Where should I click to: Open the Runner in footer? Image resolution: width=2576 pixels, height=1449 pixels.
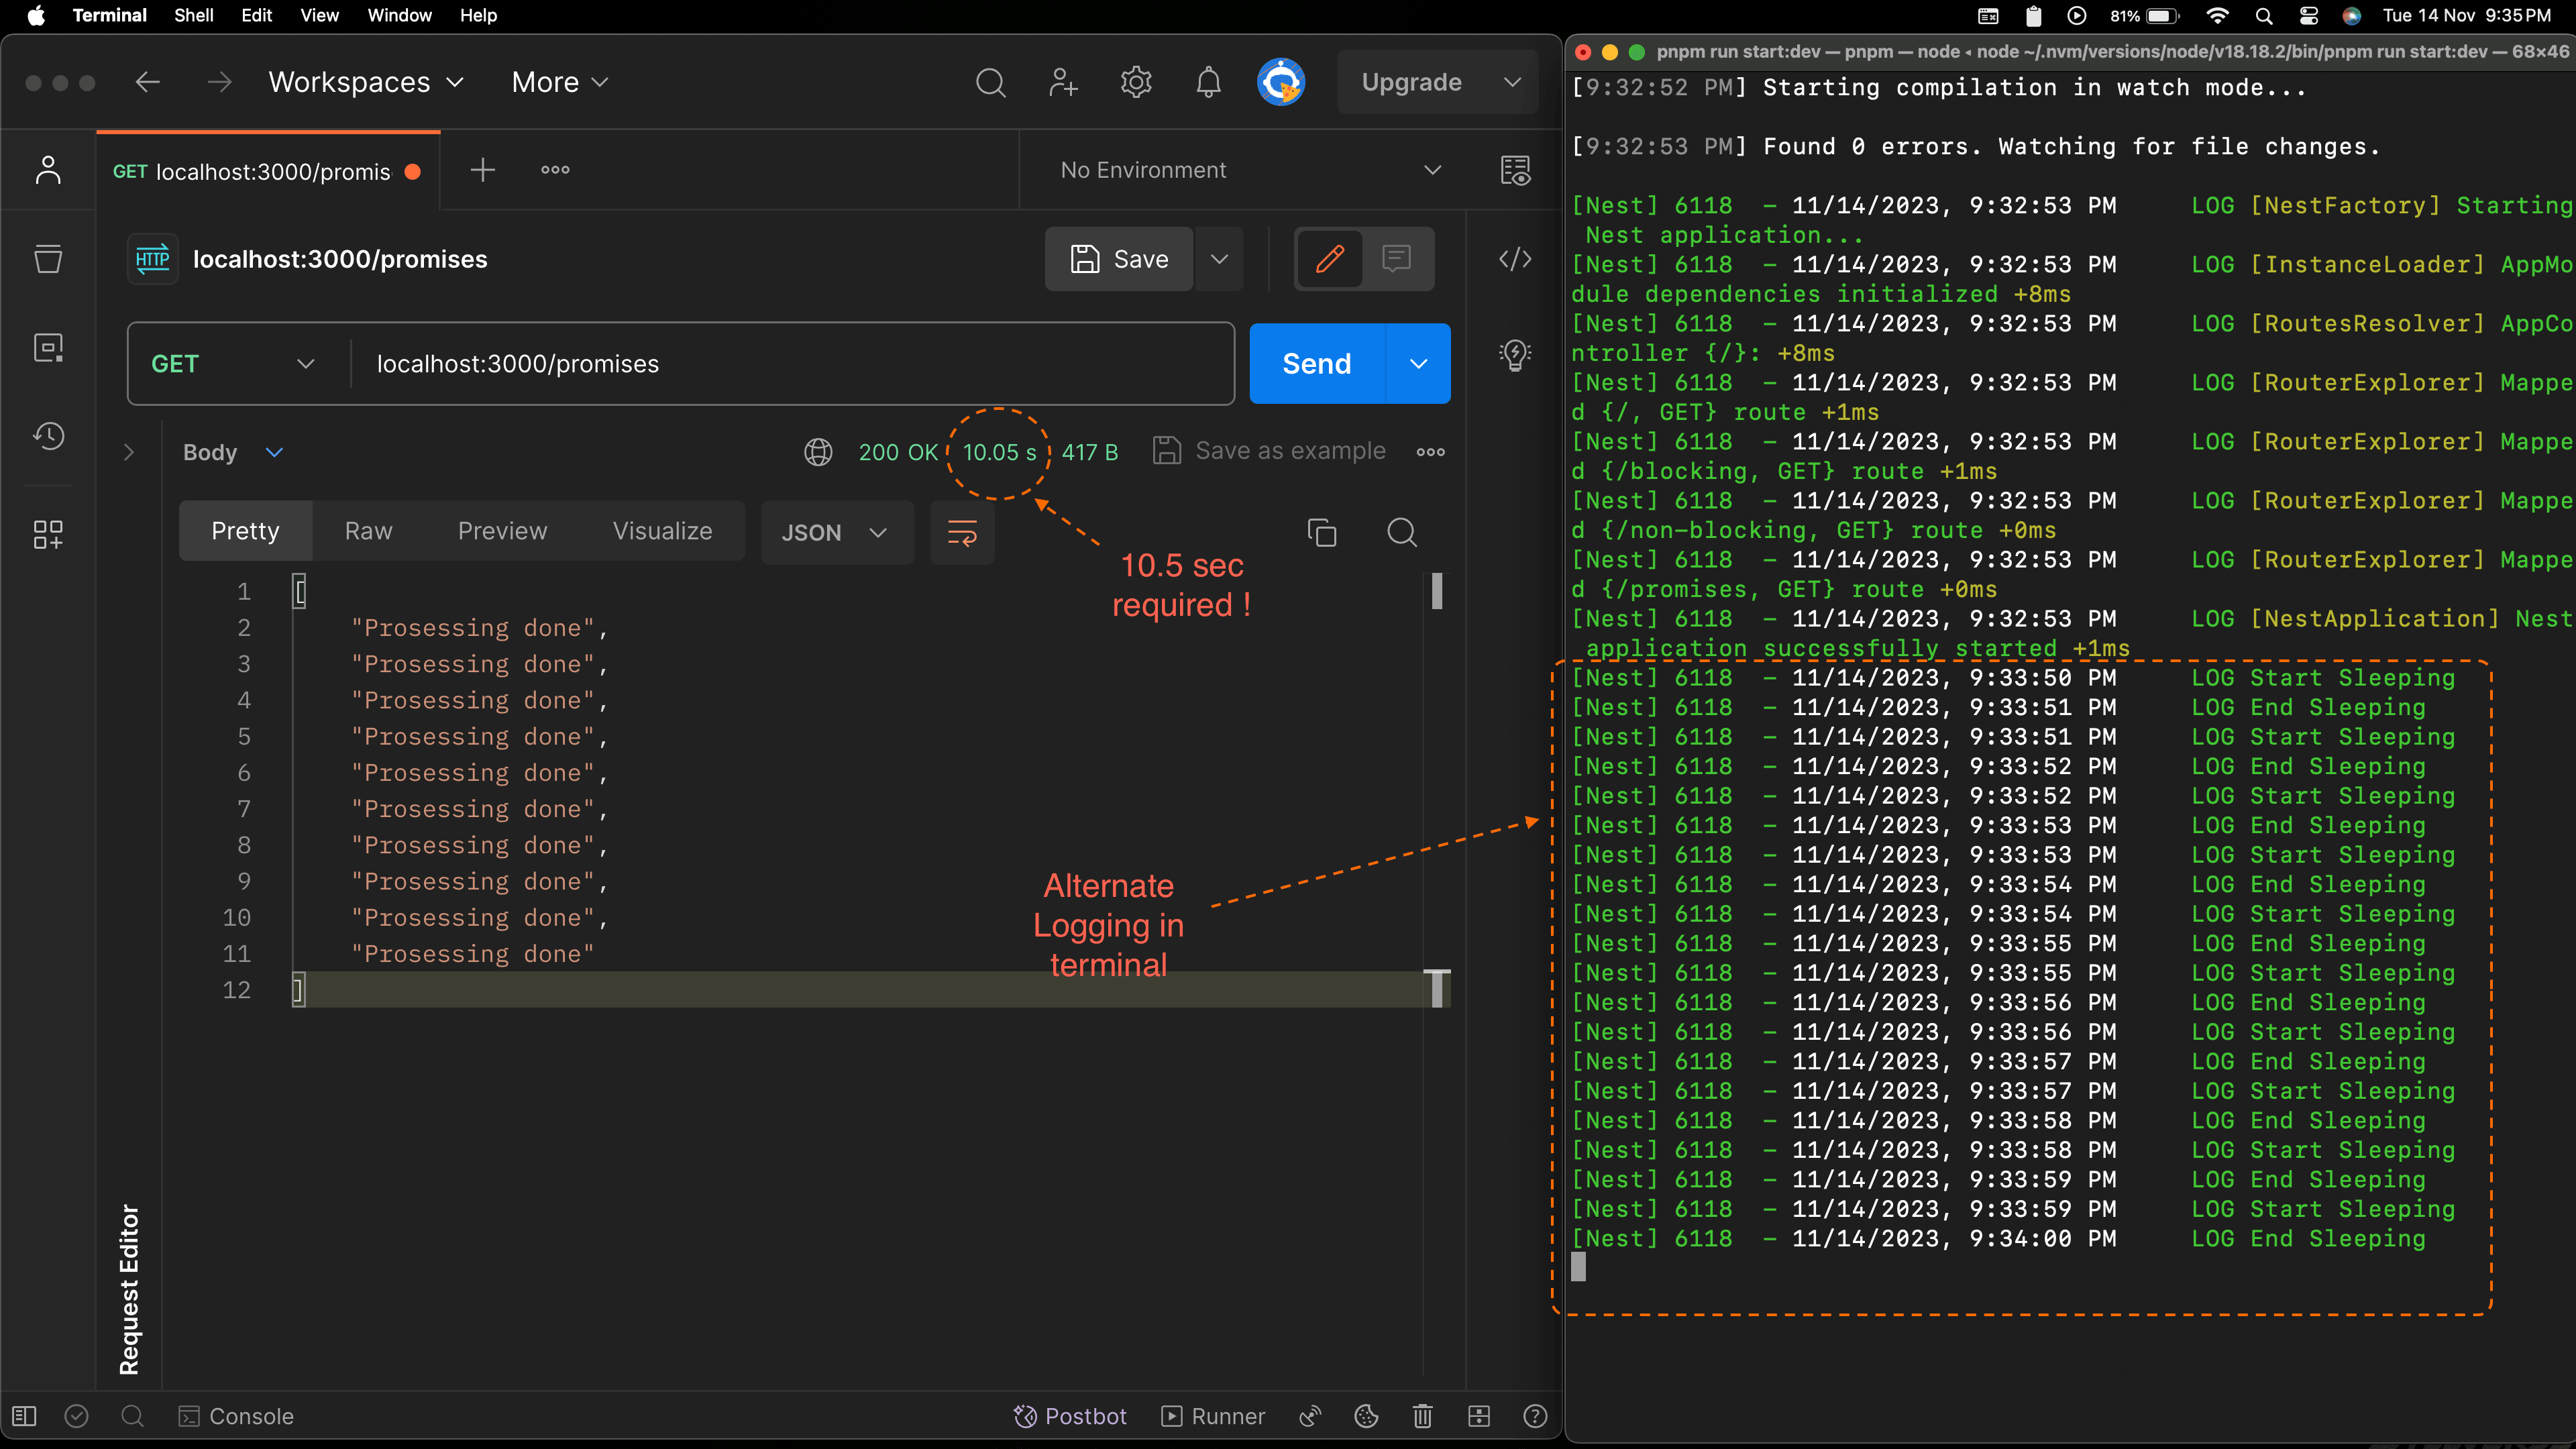point(1213,1416)
